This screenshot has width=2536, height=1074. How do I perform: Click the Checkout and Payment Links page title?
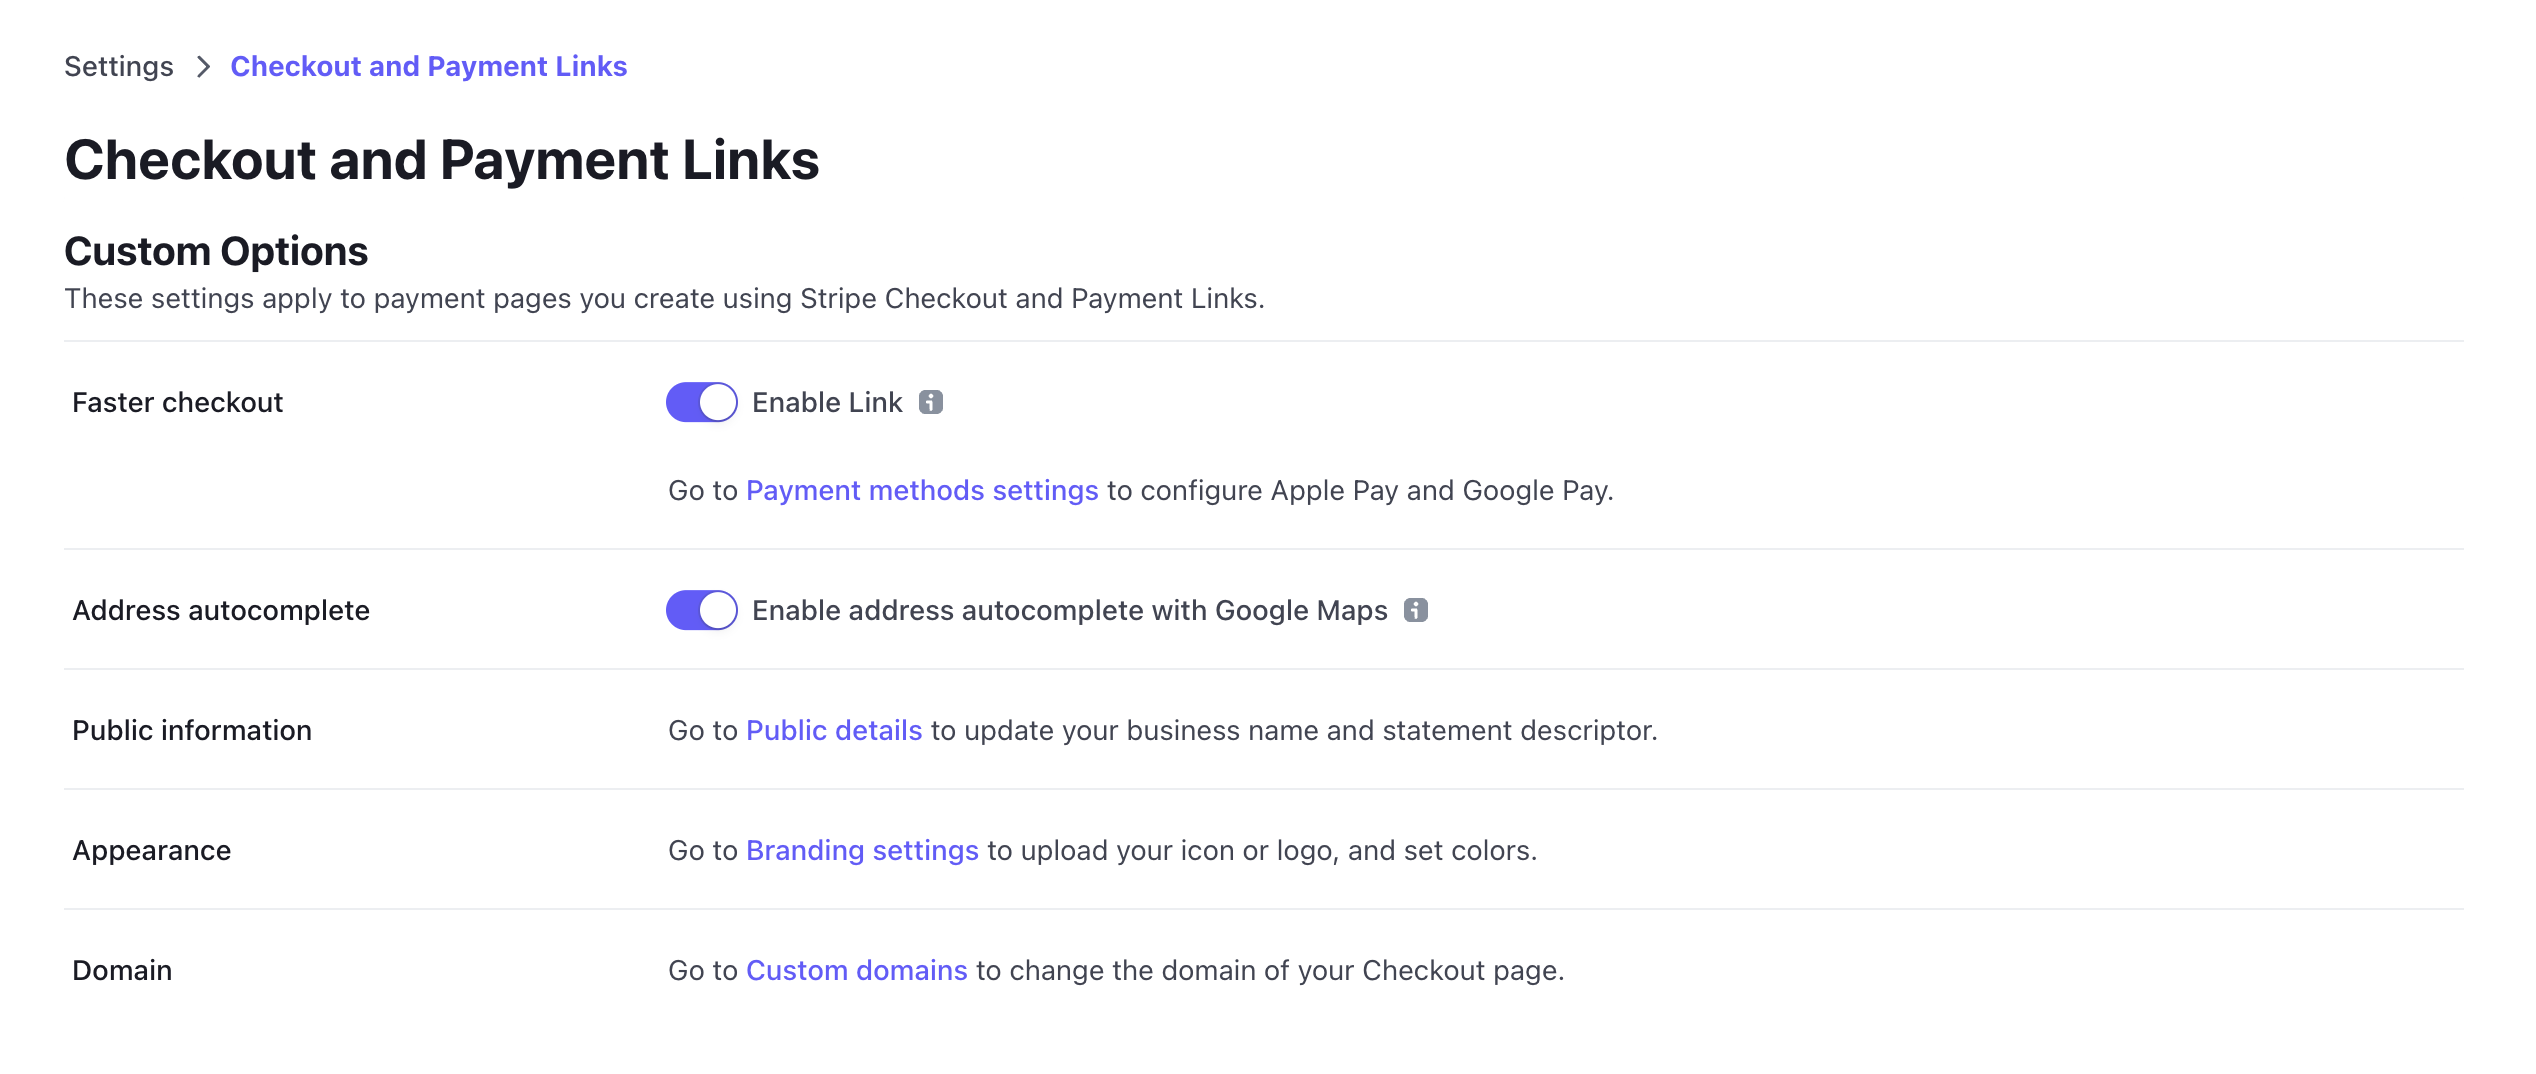click(x=442, y=160)
